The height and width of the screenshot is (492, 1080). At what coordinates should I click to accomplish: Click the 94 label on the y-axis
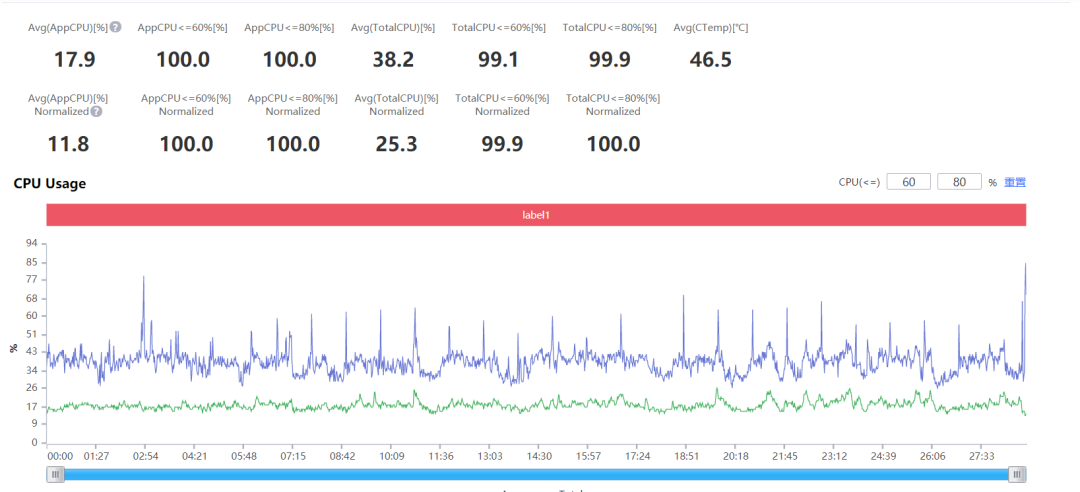[x=32, y=243]
